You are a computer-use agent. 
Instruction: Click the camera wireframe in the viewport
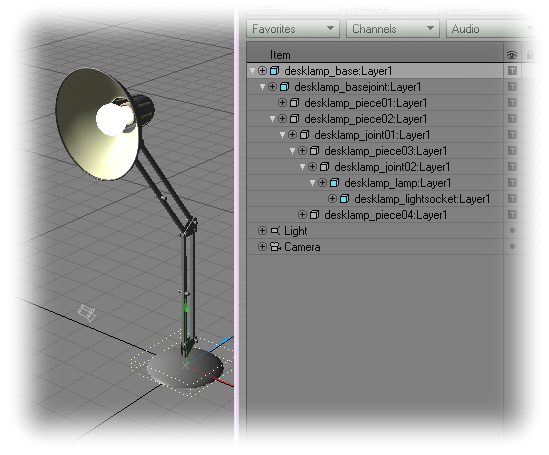click(x=87, y=313)
